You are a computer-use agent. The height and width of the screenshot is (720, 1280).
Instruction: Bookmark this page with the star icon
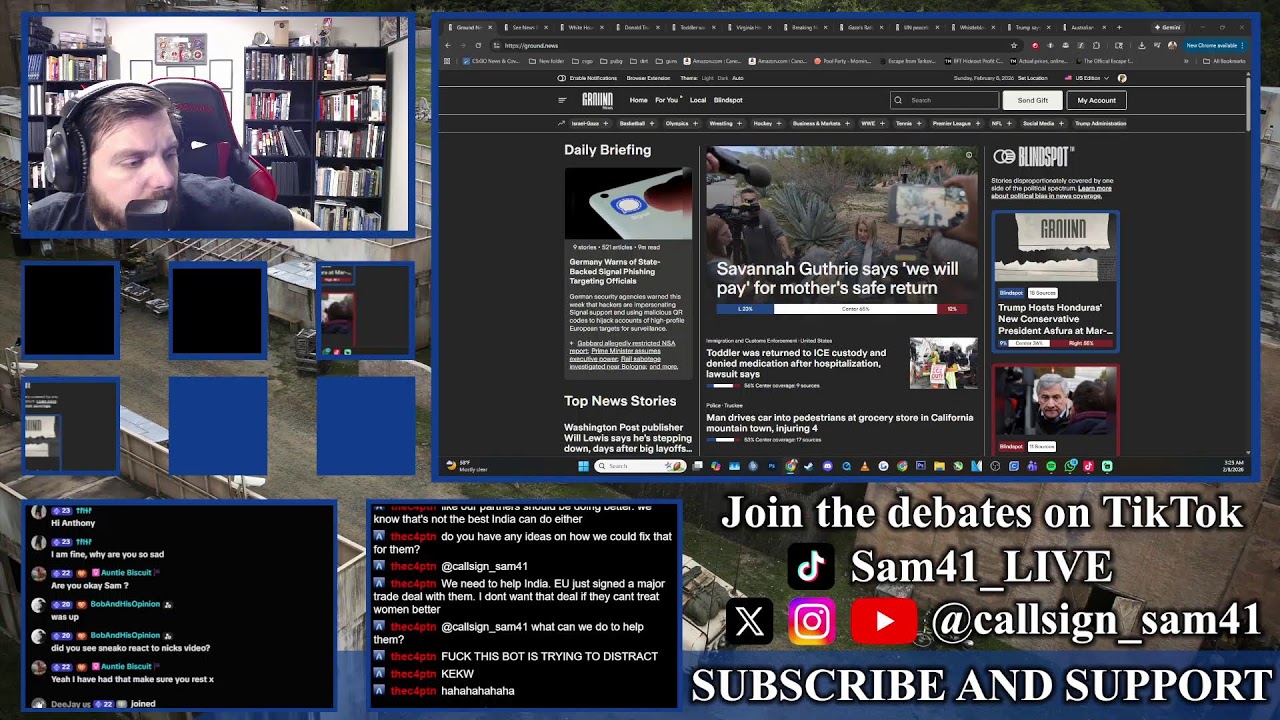[x=1014, y=45]
